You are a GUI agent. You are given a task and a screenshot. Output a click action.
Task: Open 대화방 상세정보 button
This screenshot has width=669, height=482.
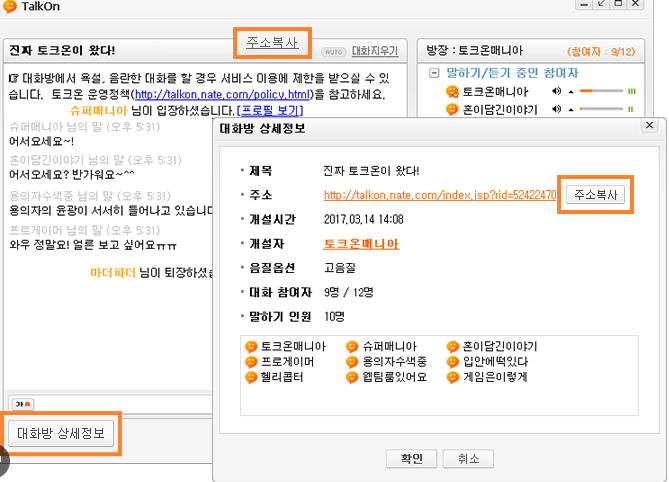click(x=61, y=433)
